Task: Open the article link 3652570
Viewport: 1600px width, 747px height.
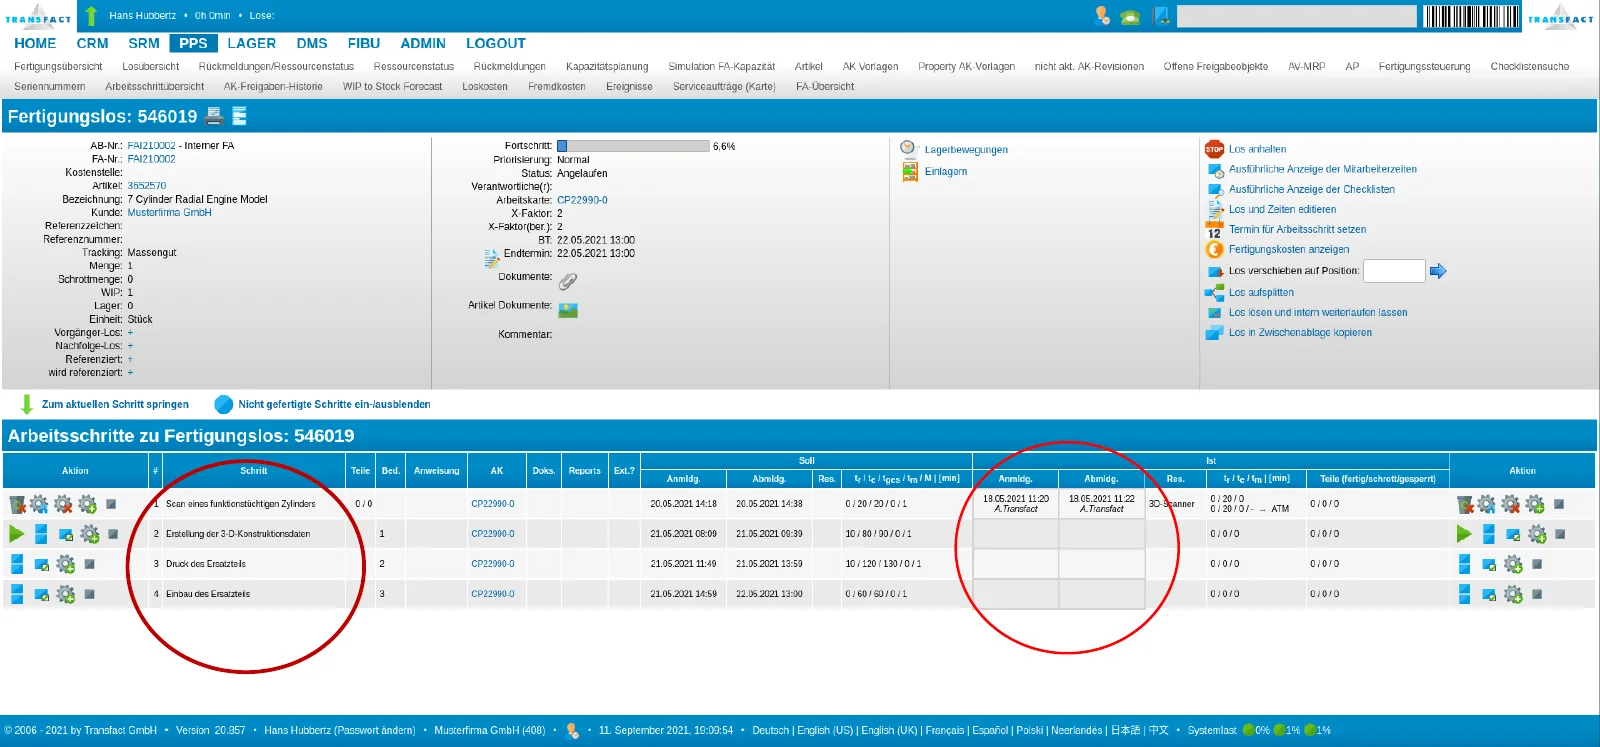Action: tap(147, 185)
